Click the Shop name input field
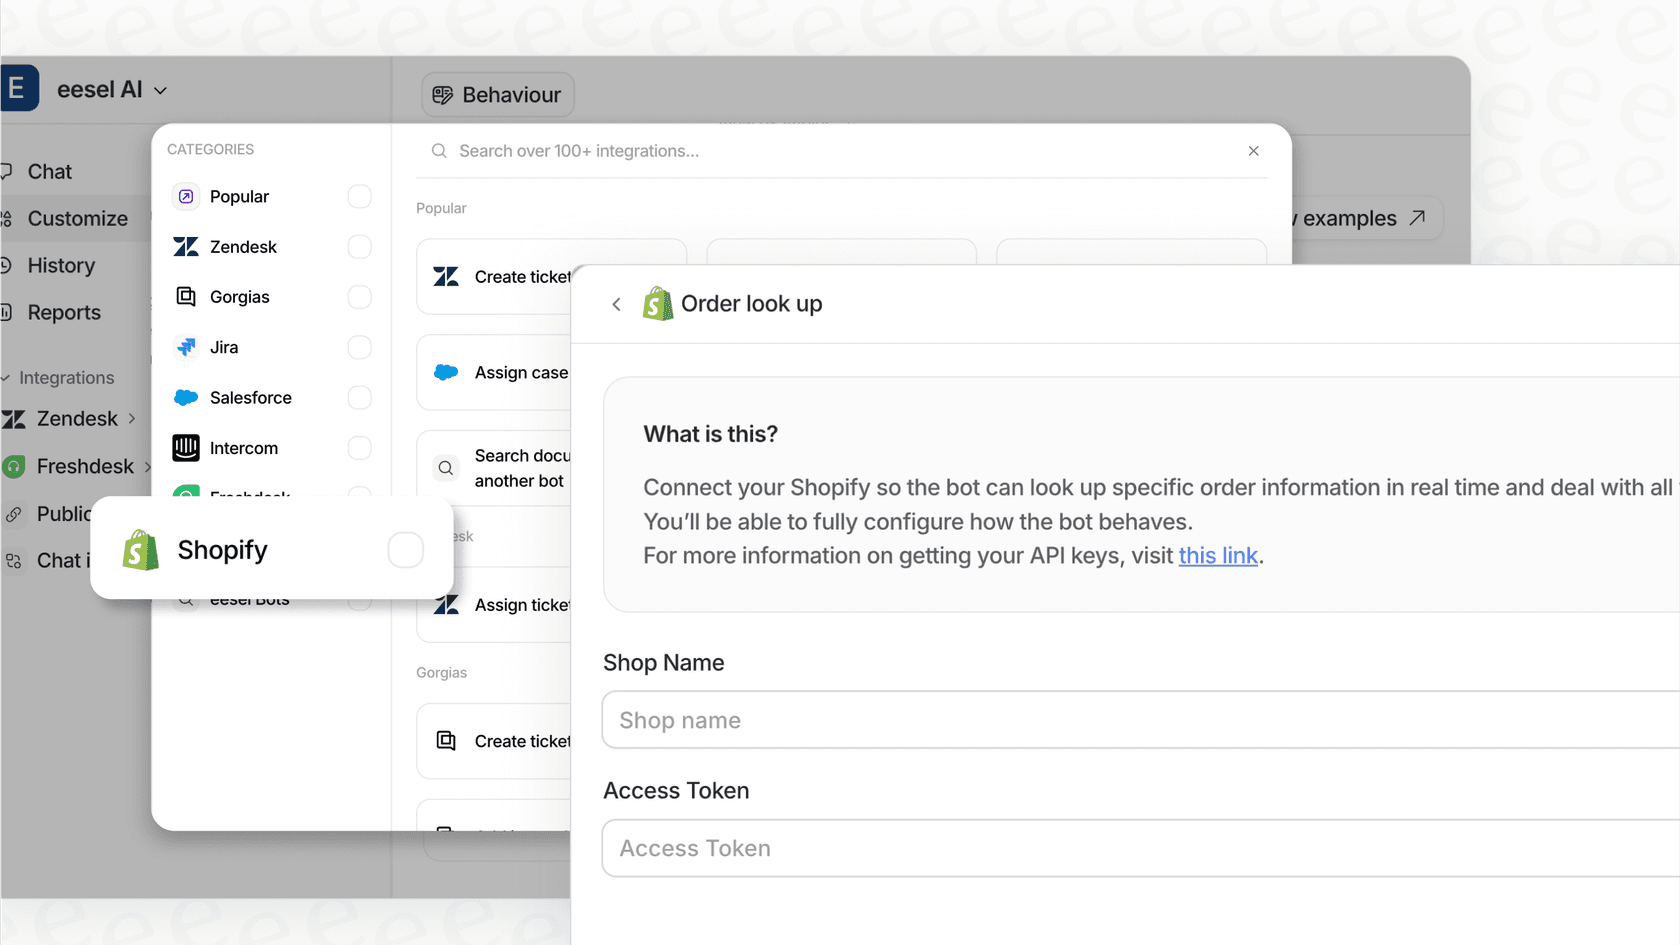 pyautogui.click(x=900, y=720)
